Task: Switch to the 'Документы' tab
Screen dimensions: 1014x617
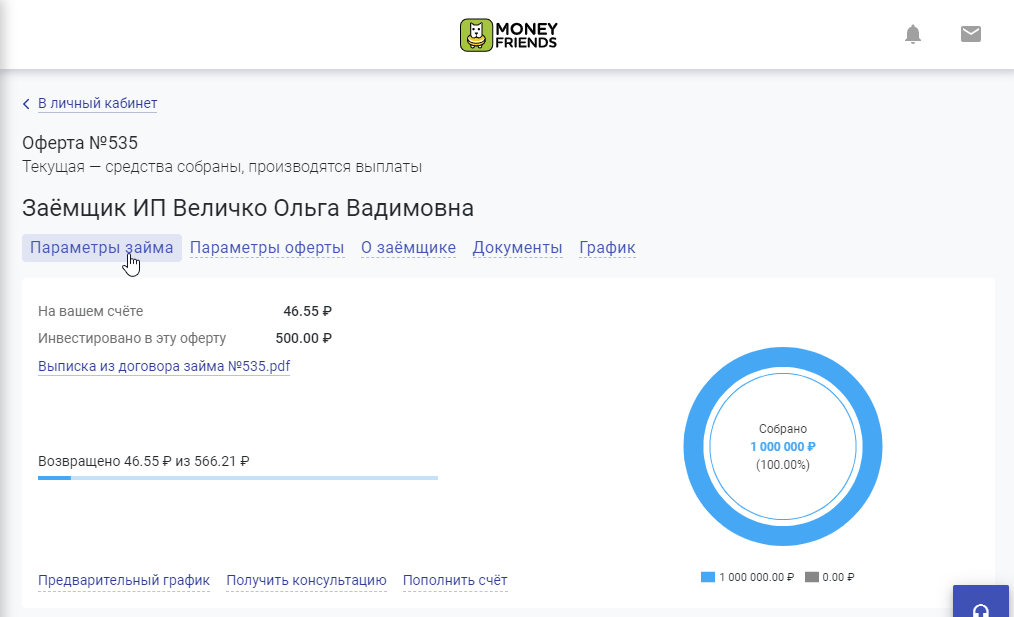Action: click(x=517, y=248)
